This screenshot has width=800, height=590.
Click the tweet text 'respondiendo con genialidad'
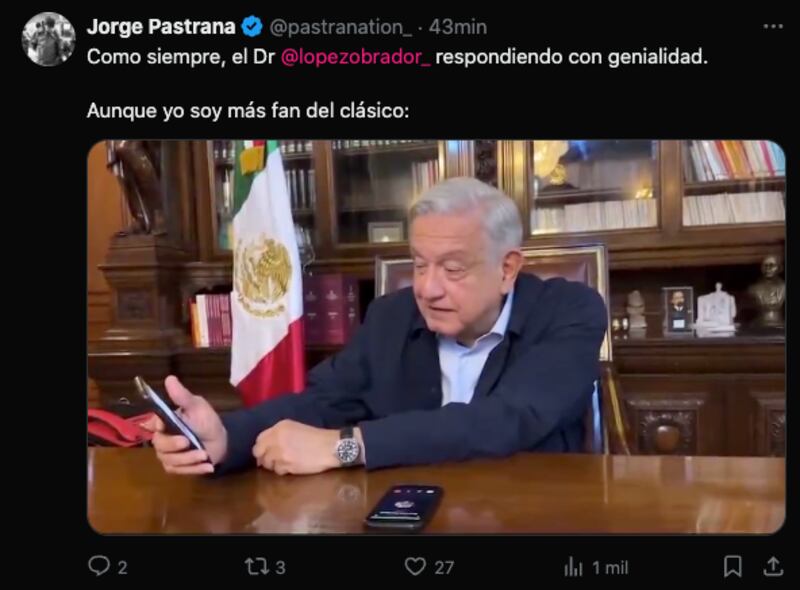[x=571, y=57]
